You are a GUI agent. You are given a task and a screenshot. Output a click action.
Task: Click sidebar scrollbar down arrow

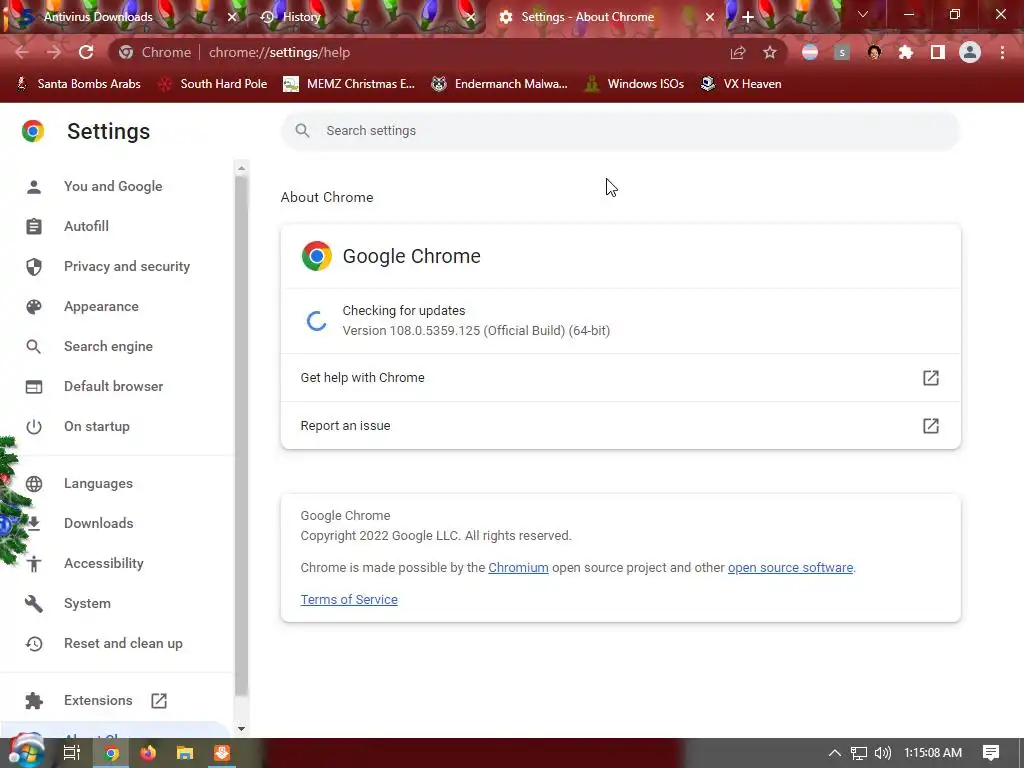tap(242, 729)
